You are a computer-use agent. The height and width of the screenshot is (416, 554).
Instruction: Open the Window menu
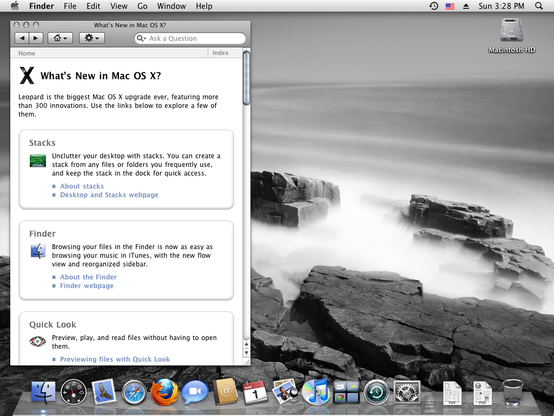coord(171,6)
